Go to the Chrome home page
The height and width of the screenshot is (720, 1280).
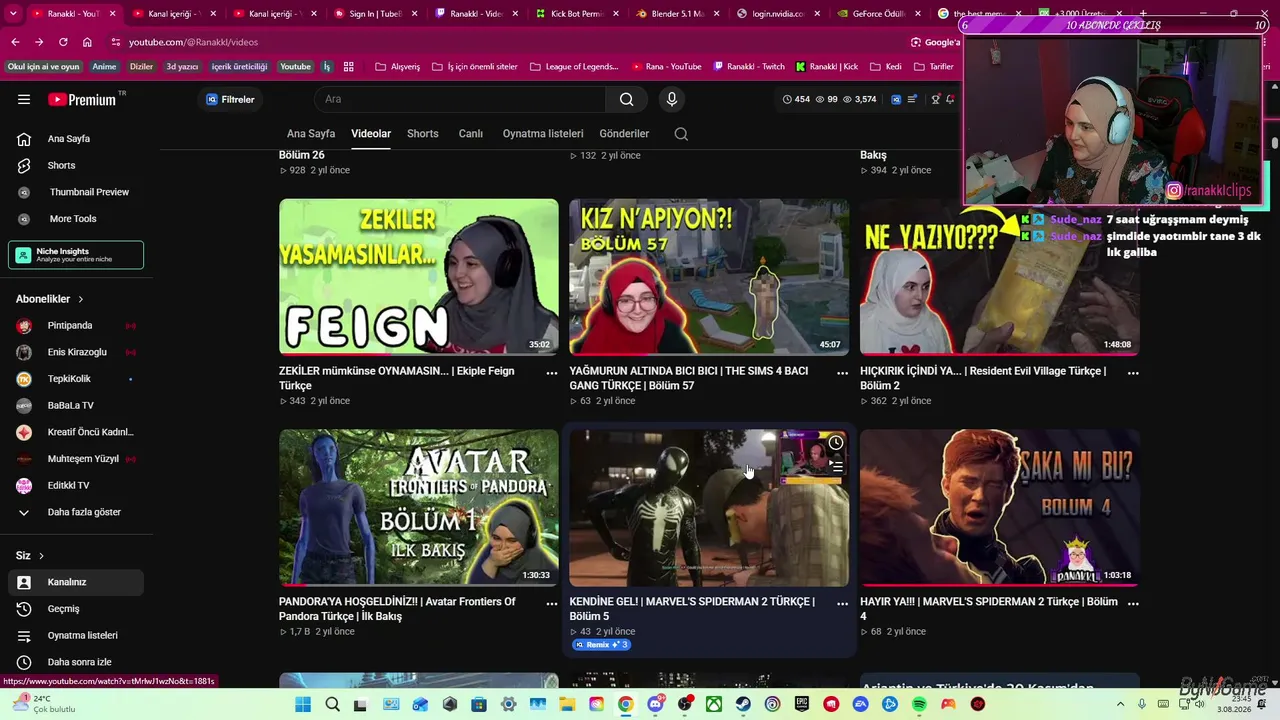pos(87,42)
